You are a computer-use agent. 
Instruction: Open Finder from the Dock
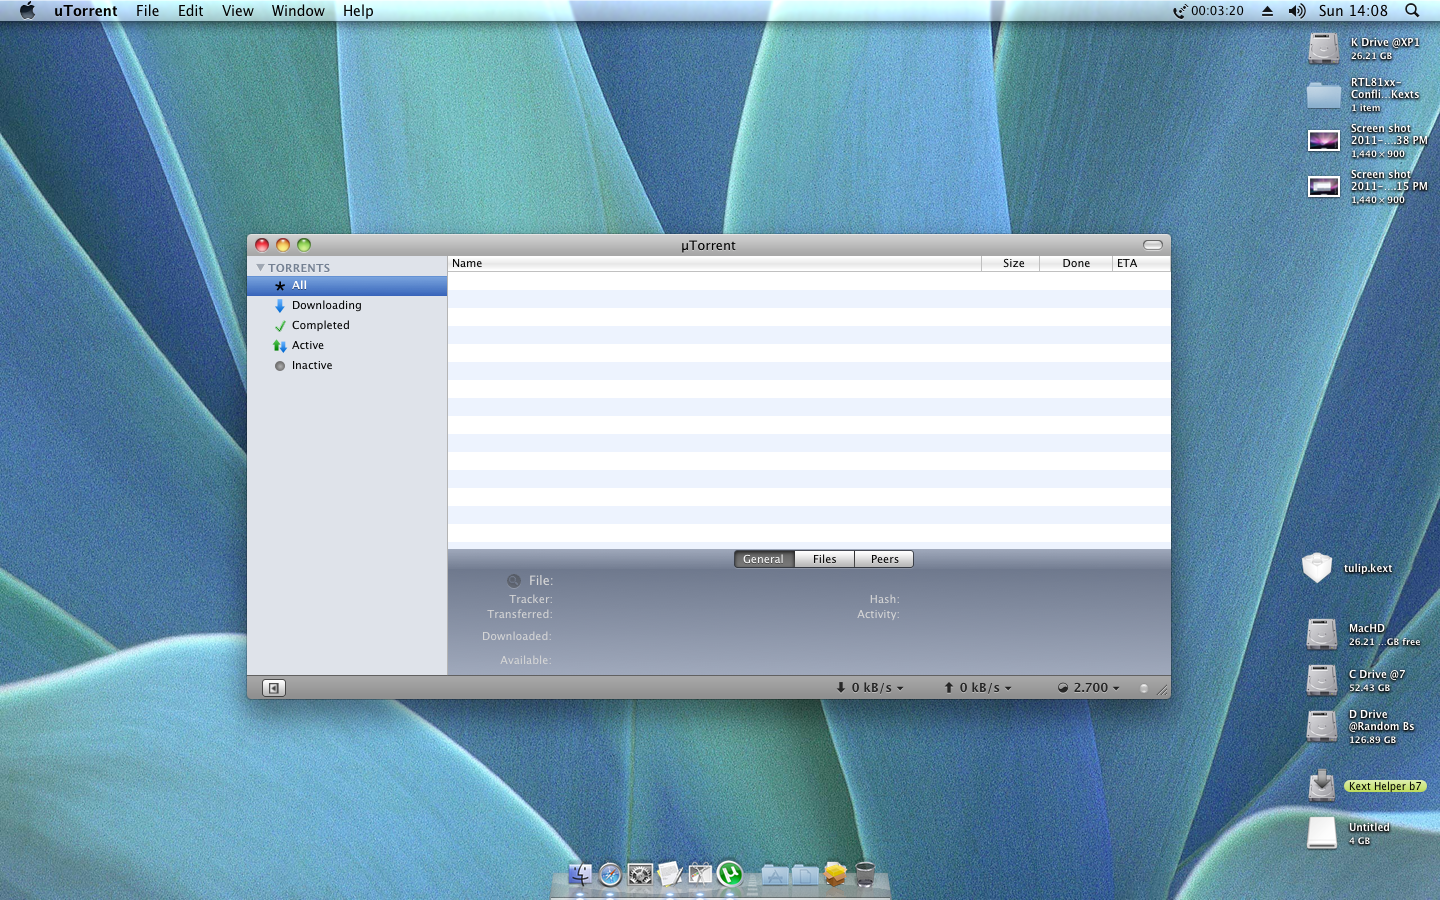580,874
